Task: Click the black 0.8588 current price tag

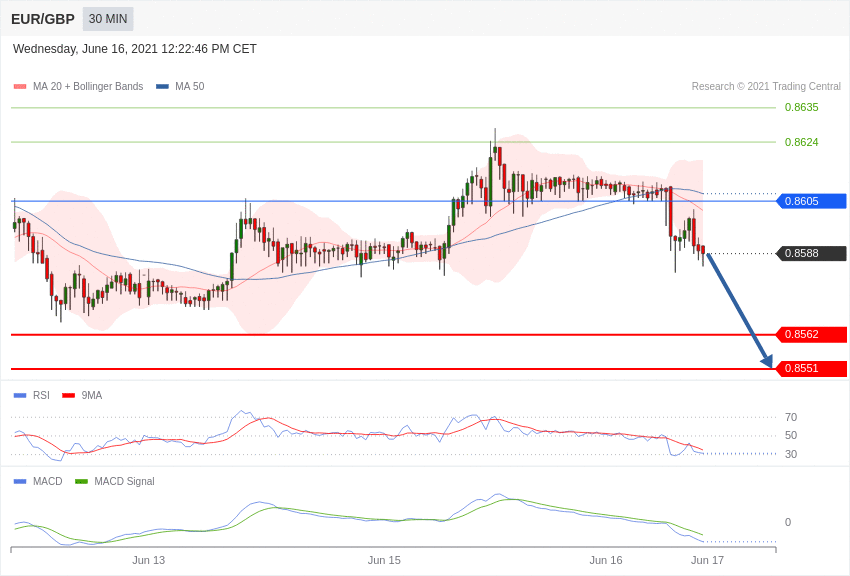Action: click(x=812, y=253)
